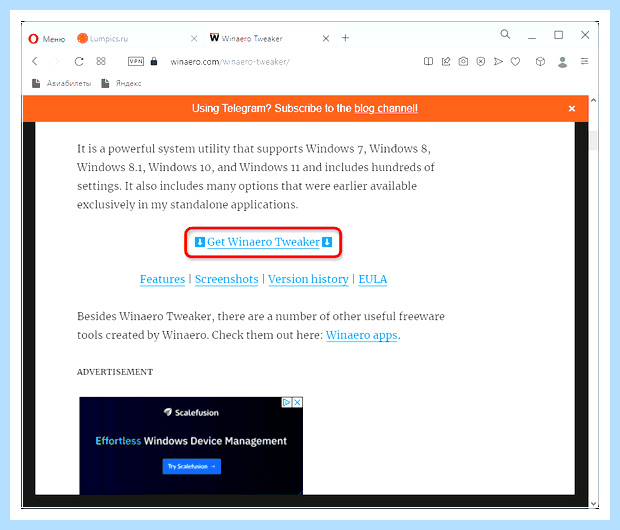Open the EULA link
The image size is (620, 530).
372,279
